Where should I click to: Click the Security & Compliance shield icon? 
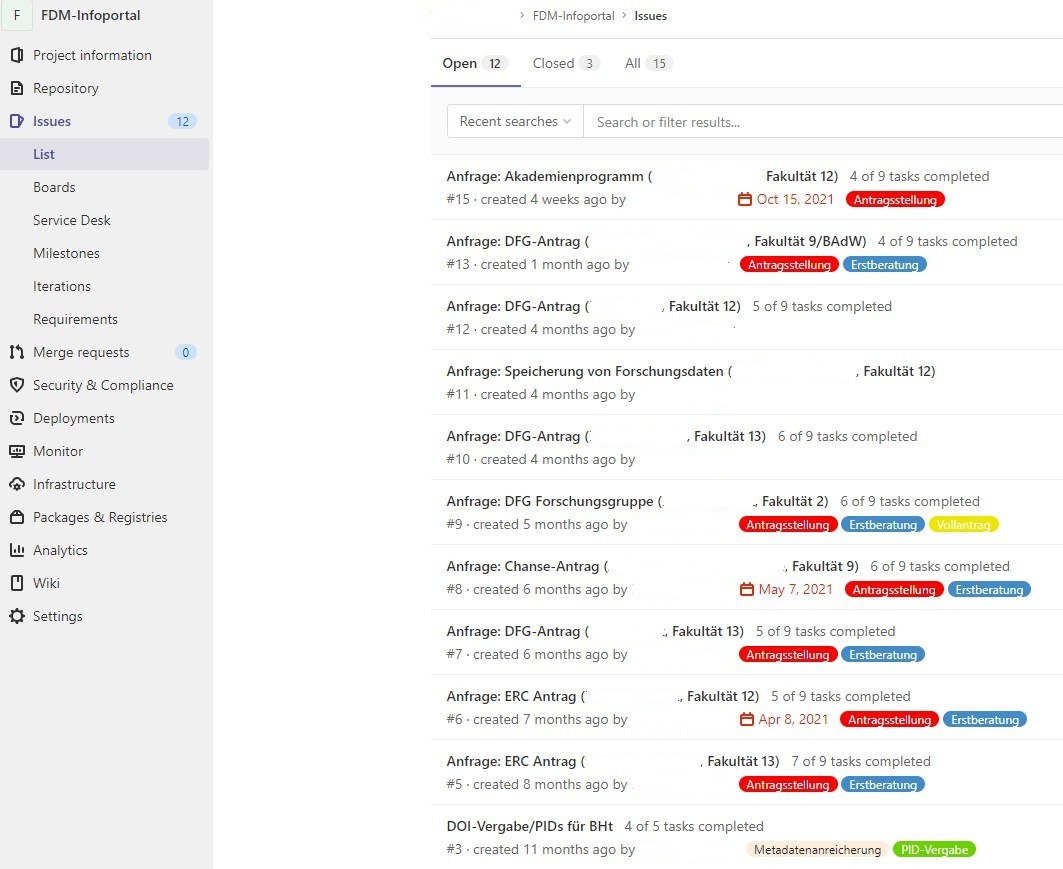[16, 385]
